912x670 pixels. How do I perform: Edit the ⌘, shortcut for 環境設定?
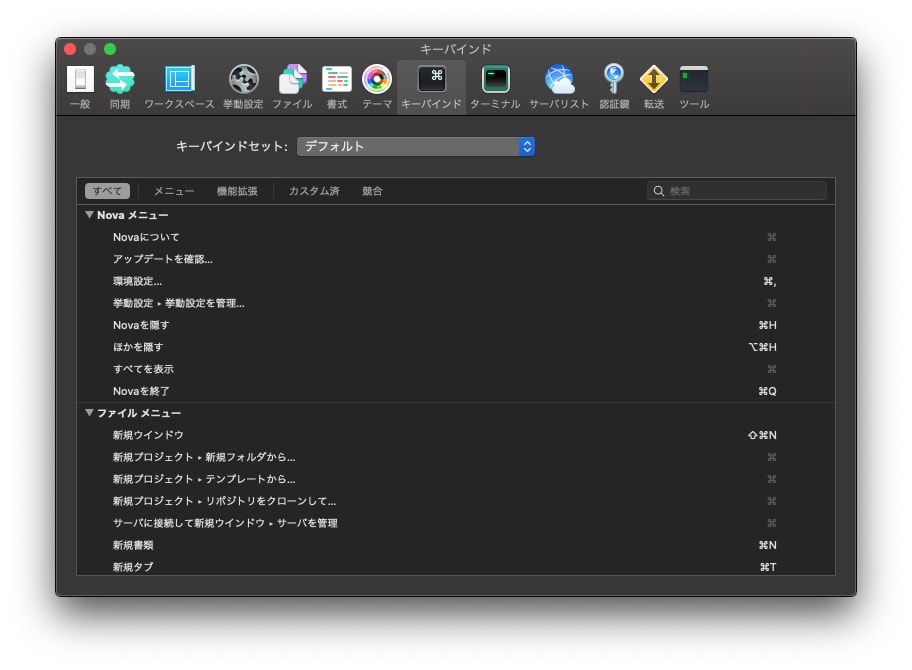(770, 281)
